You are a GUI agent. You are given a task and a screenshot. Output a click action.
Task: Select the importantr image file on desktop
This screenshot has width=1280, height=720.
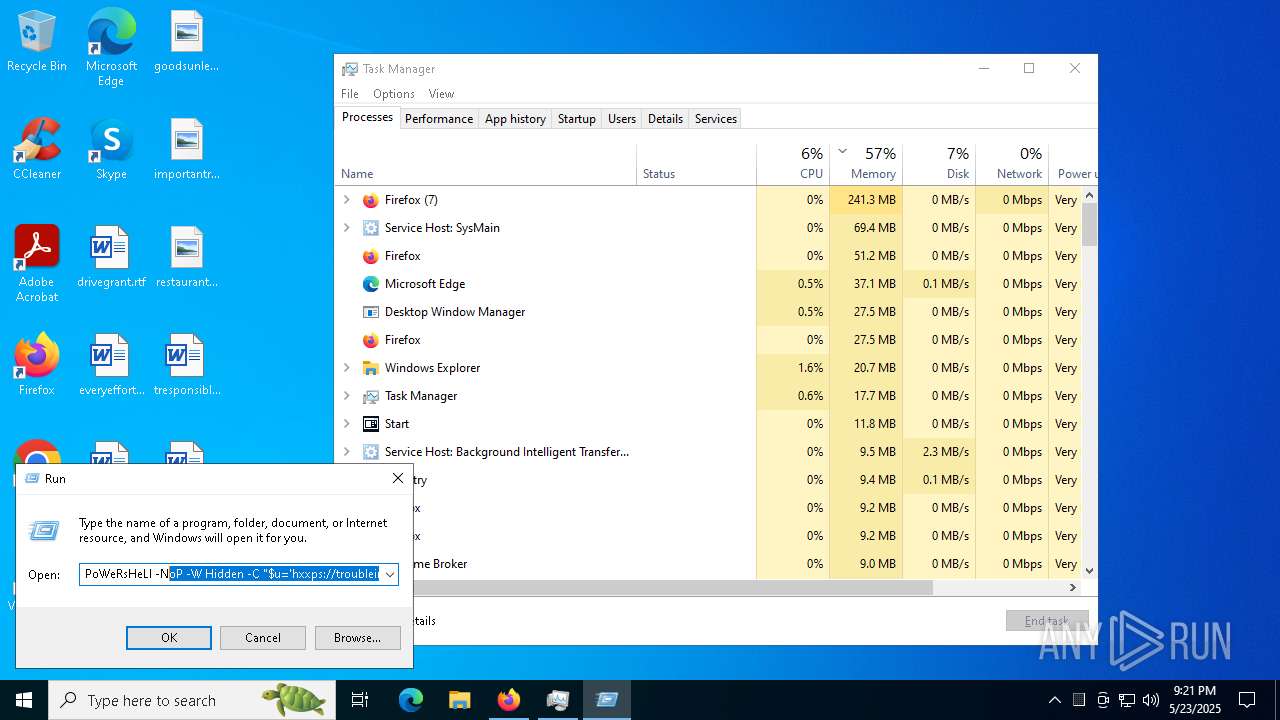point(186,150)
